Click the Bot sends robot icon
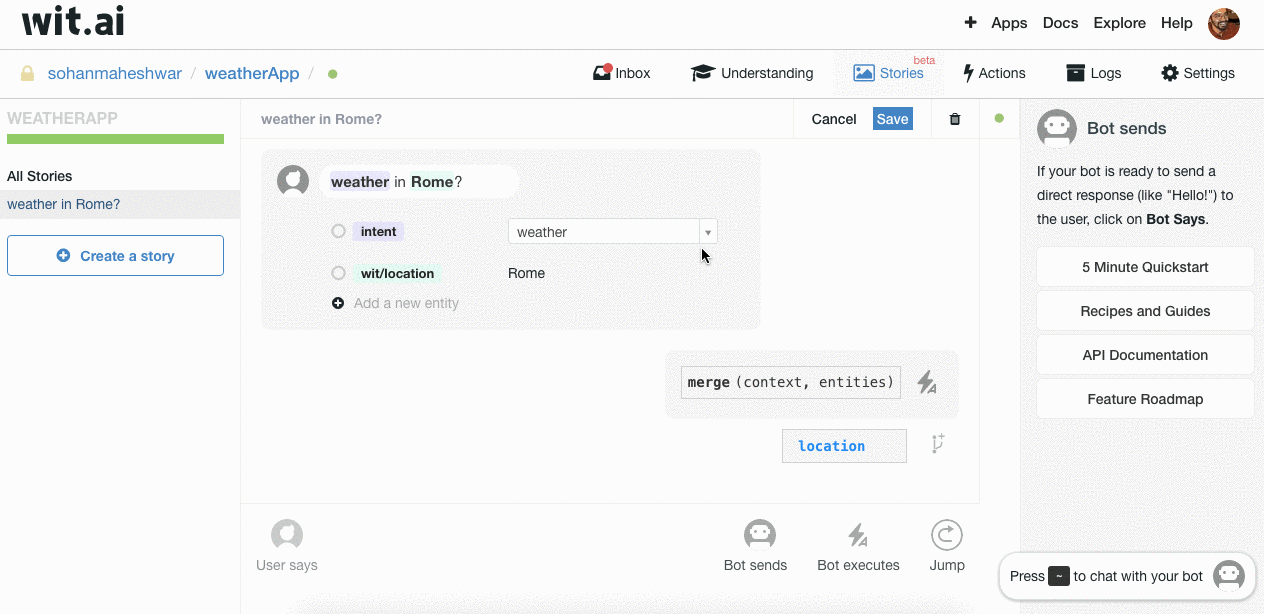 point(759,535)
